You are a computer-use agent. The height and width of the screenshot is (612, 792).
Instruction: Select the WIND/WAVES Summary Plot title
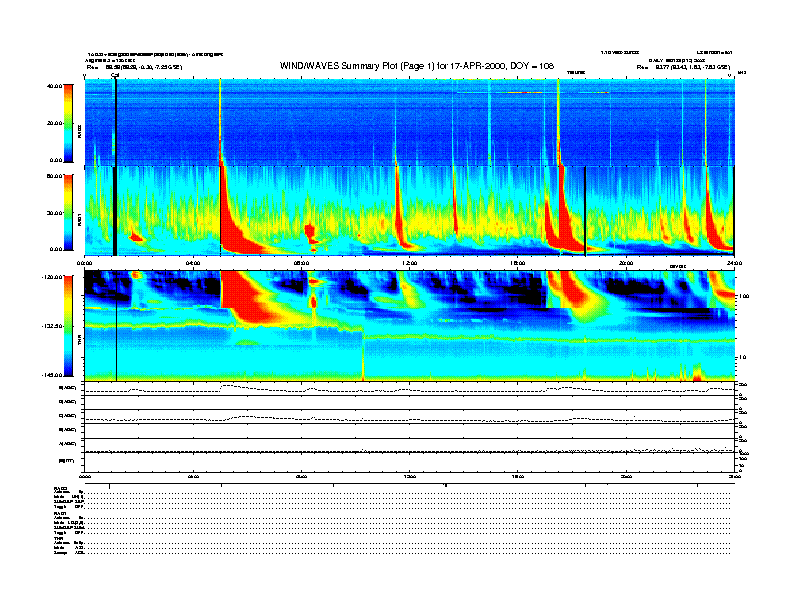point(417,66)
